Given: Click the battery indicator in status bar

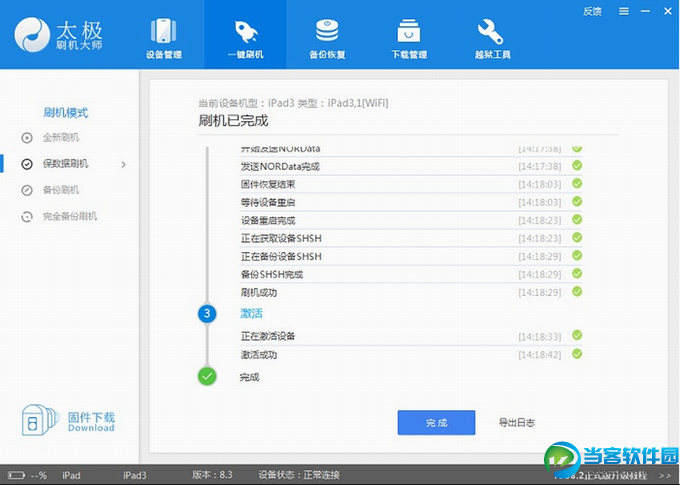Looking at the screenshot, I should pyautogui.click(x=19, y=475).
